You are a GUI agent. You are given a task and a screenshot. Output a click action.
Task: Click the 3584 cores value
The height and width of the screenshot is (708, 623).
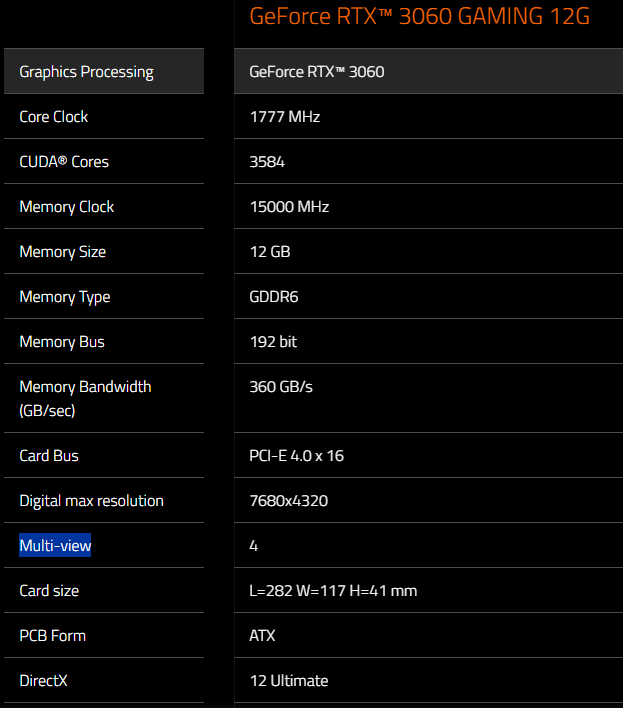(267, 162)
